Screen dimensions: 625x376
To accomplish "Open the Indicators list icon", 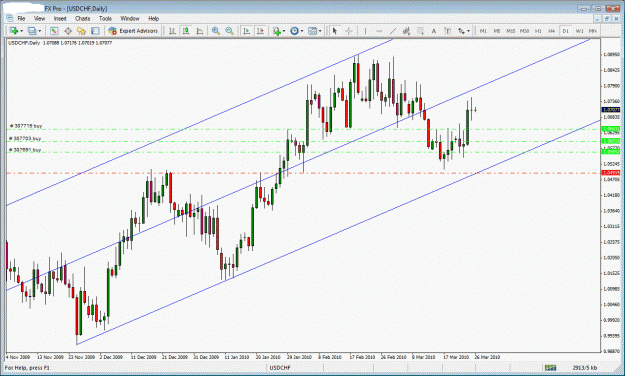I will (277, 31).
